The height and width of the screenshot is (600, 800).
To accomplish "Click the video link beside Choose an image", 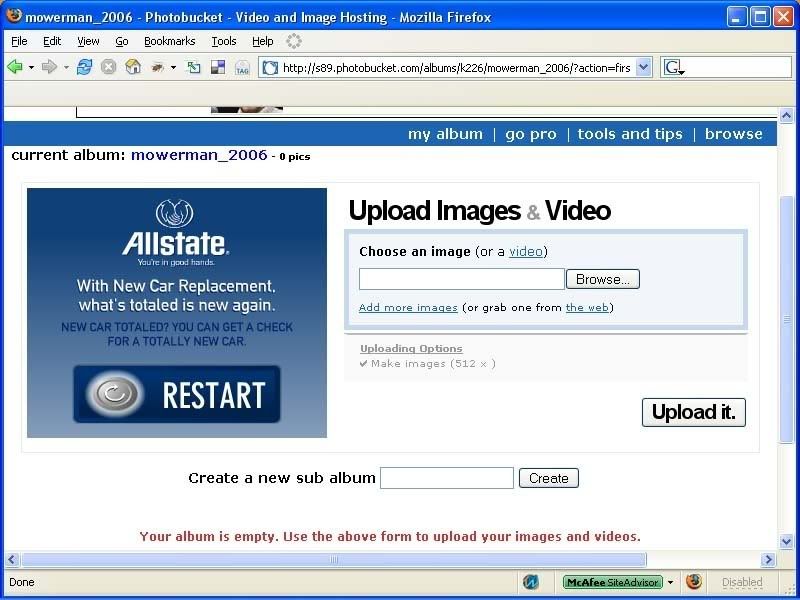I will coord(526,252).
